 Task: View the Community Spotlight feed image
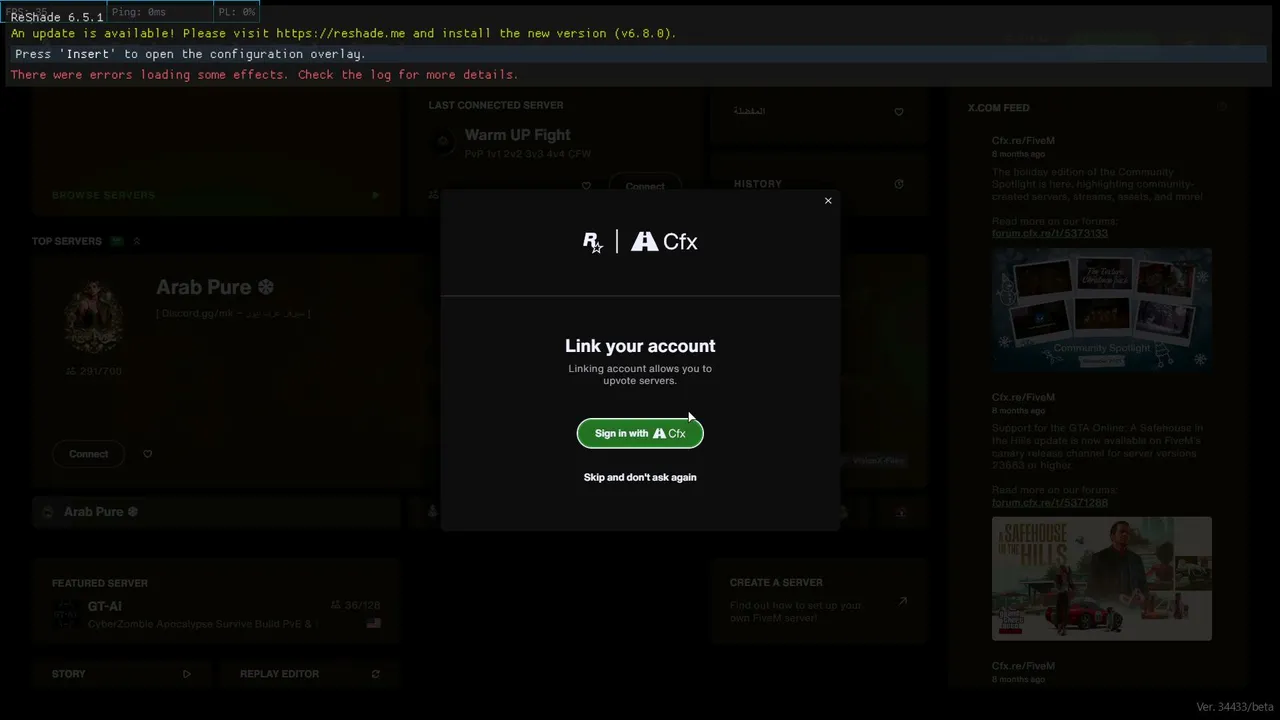[x=1102, y=310]
